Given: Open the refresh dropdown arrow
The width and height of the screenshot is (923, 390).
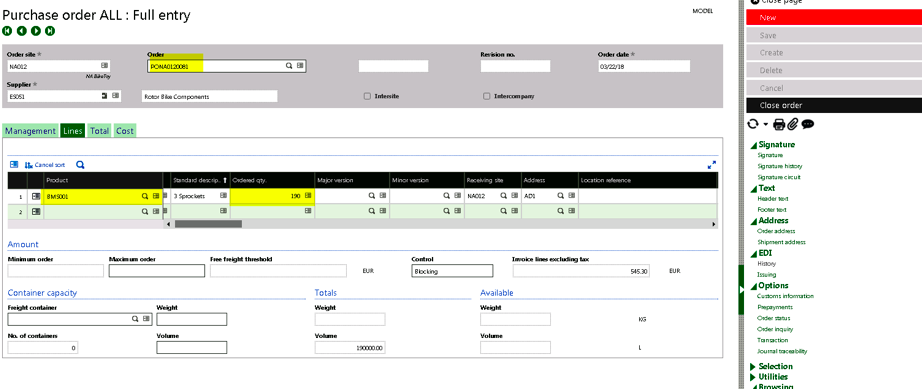Looking at the screenshot, I should [765, 124].
